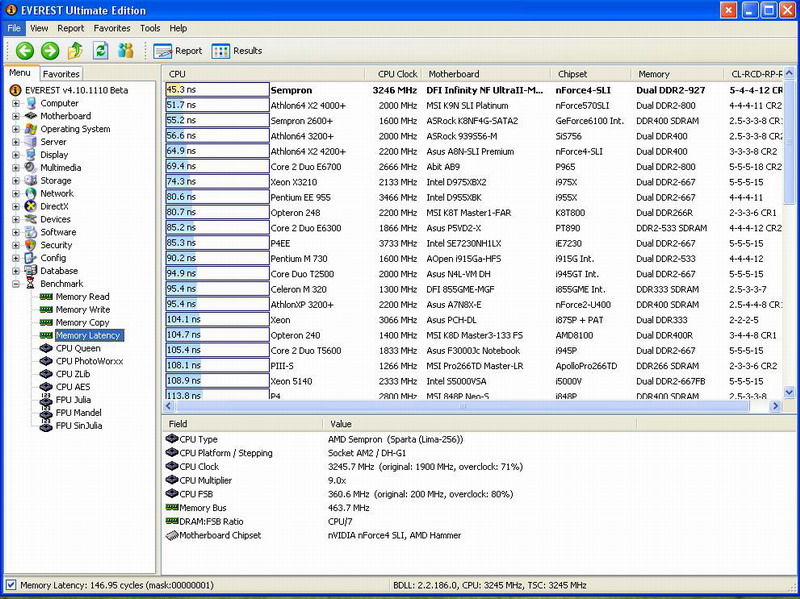Select the CPU ZLib chip icon
800x599 pixels.
46,374
